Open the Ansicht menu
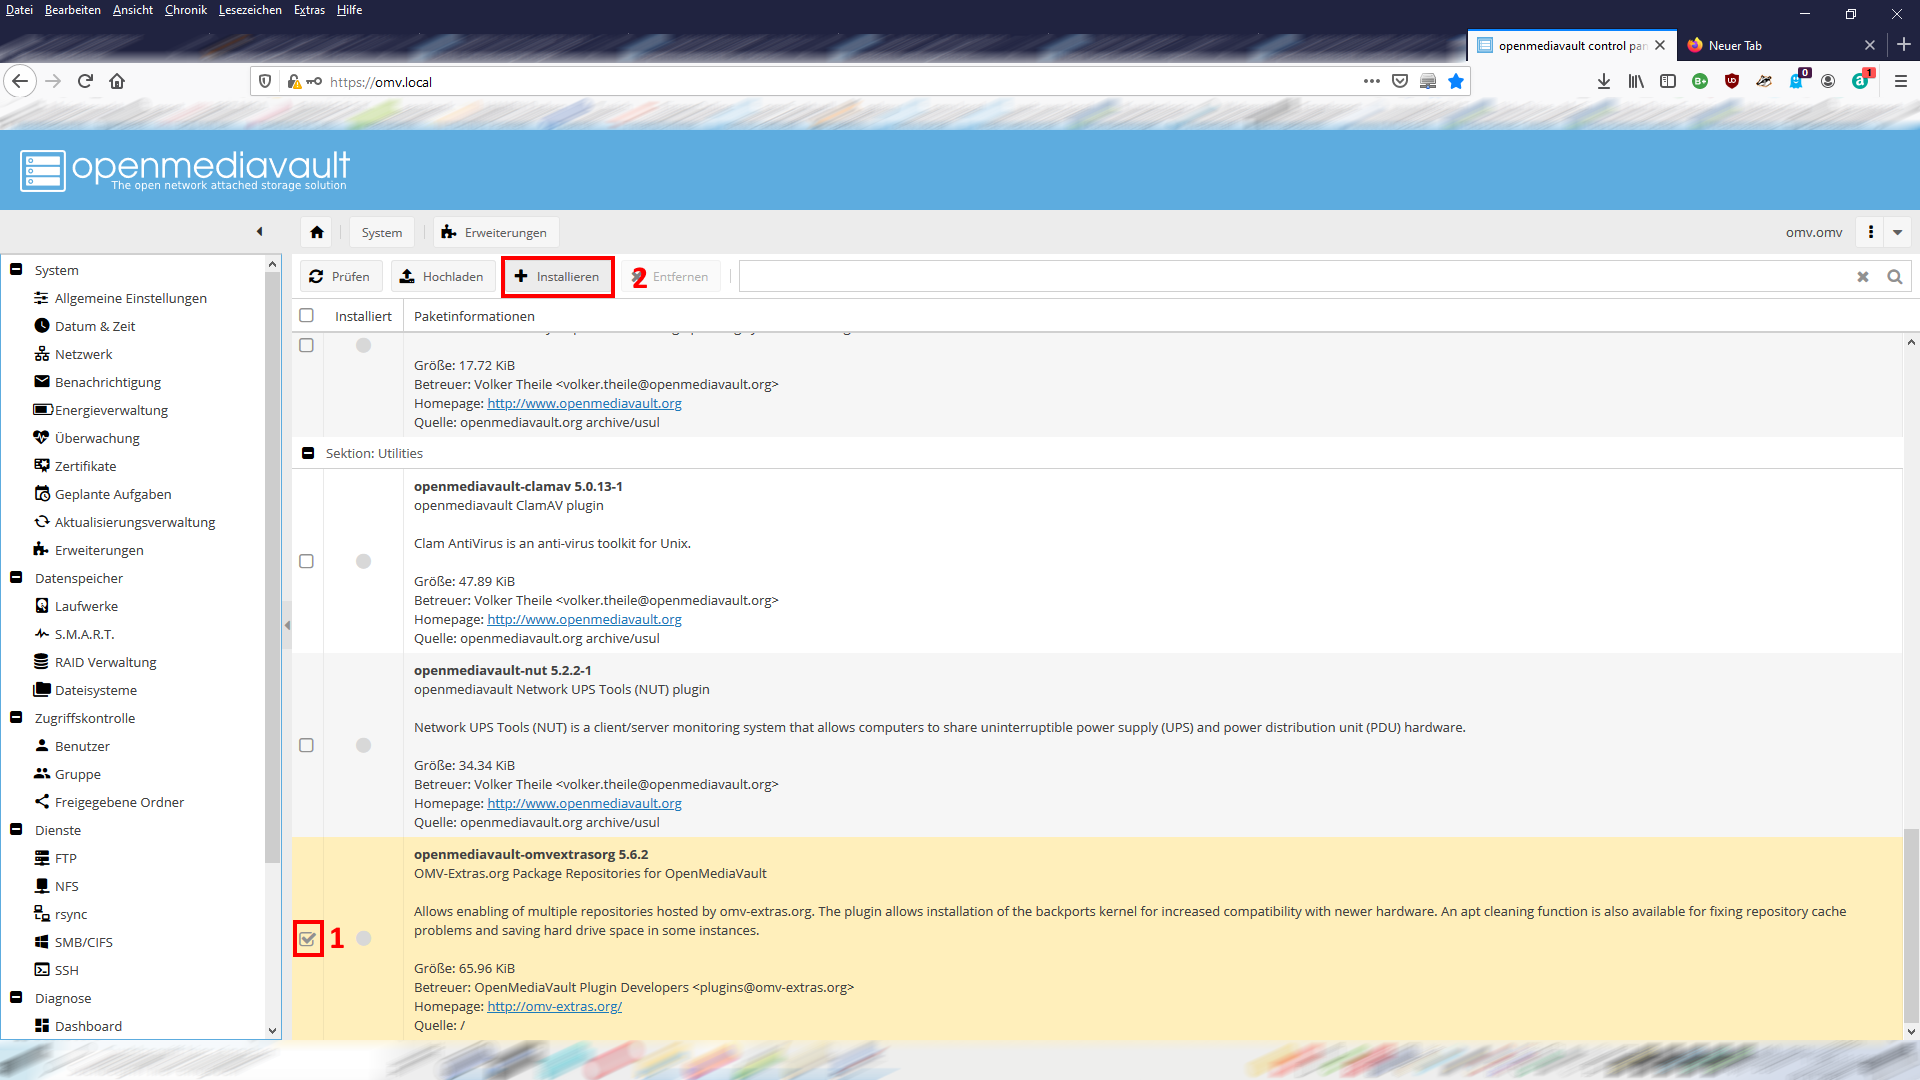Screen dimensions: 1920x1080 tap(133, 10)
